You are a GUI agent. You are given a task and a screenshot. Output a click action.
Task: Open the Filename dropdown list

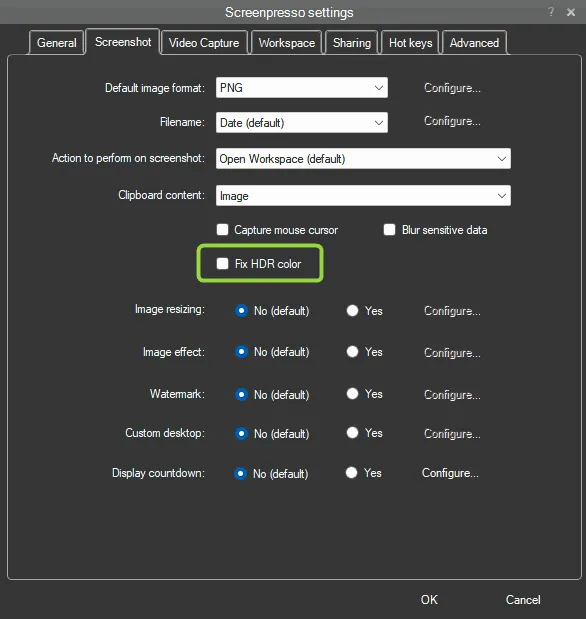coord(302,122)
